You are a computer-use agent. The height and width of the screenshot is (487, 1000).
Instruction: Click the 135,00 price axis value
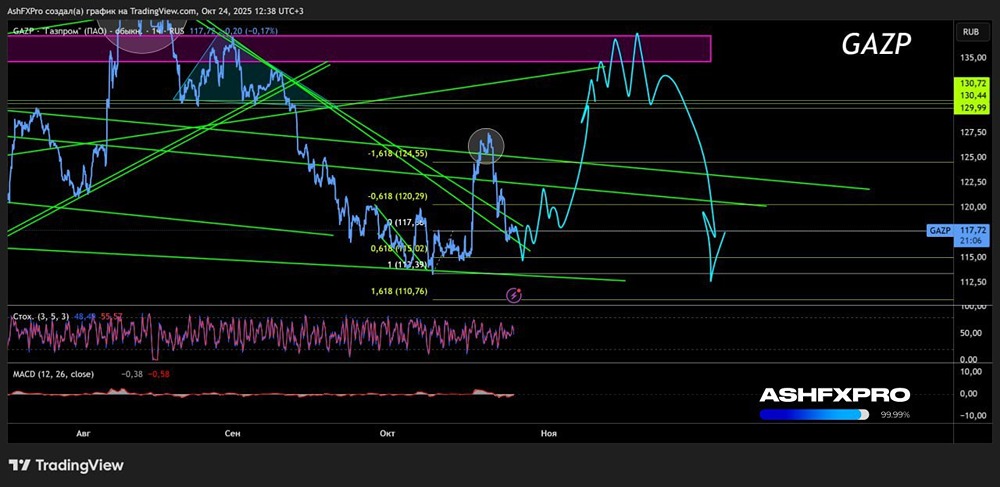pos(971,57)
